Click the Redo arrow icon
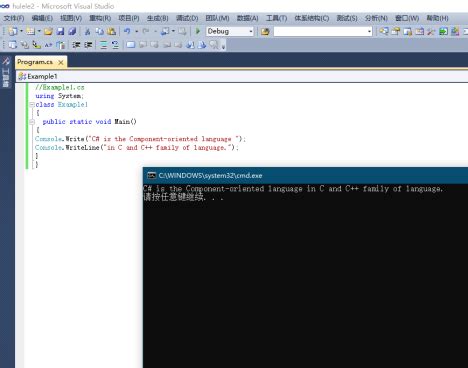This screenshot has width=468, height=368. 146,31
